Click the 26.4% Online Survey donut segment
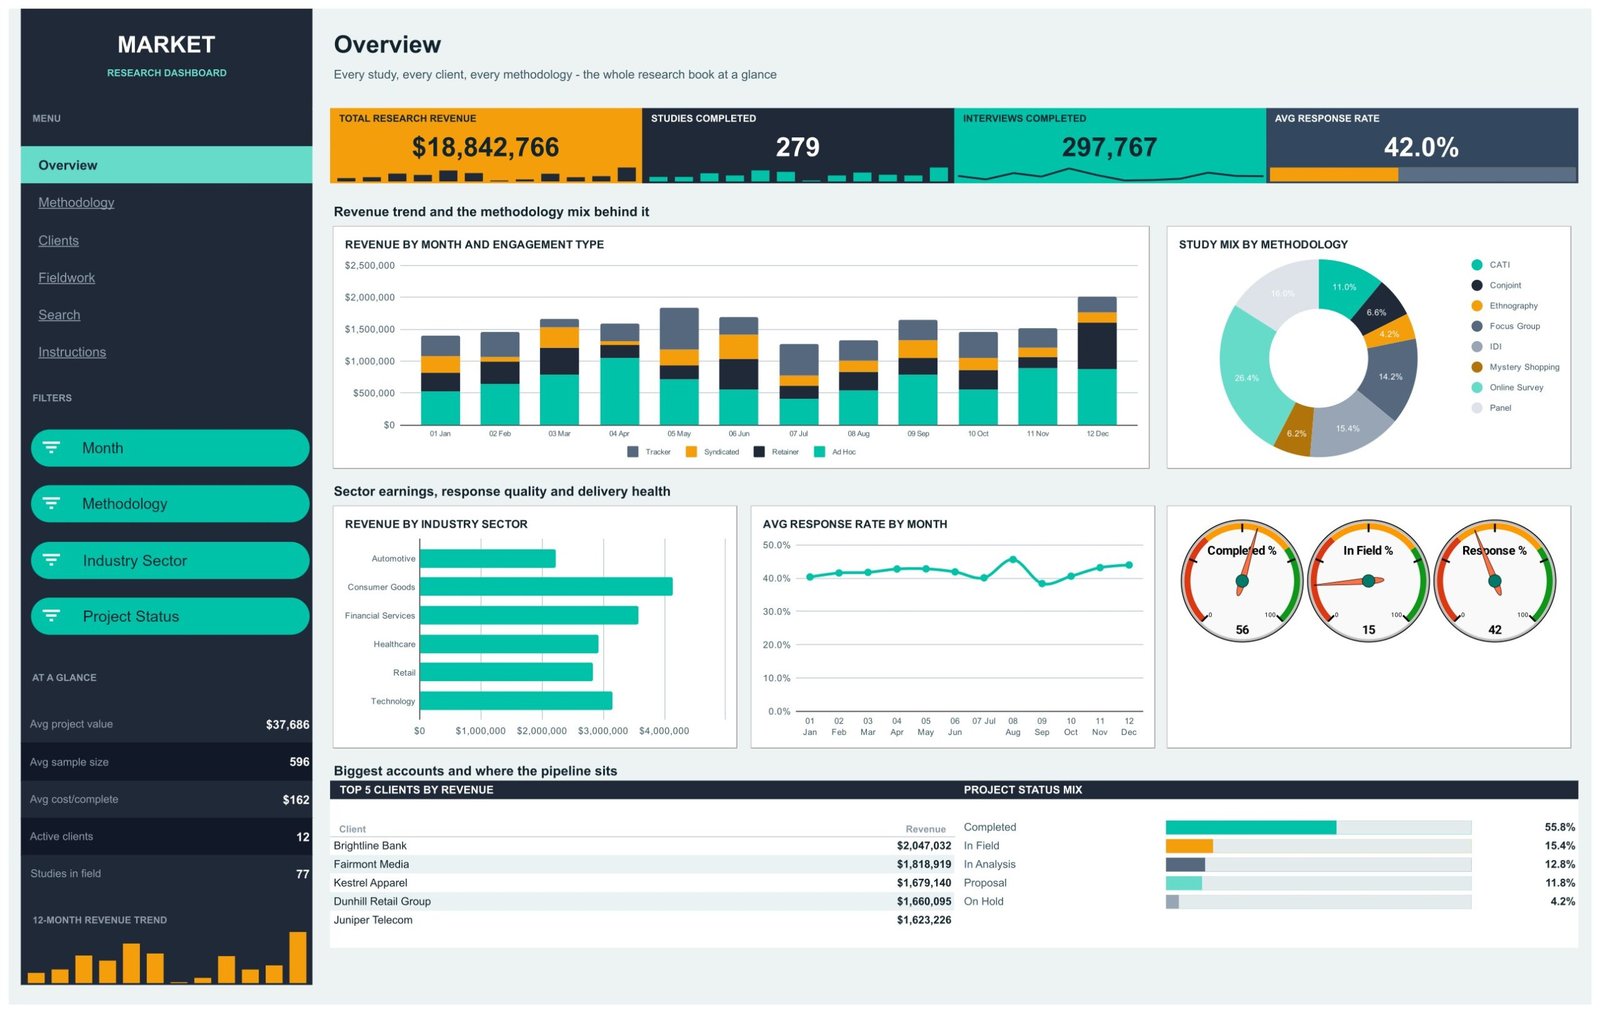The image size is (1600, 1013). [x=1248, y=378]
